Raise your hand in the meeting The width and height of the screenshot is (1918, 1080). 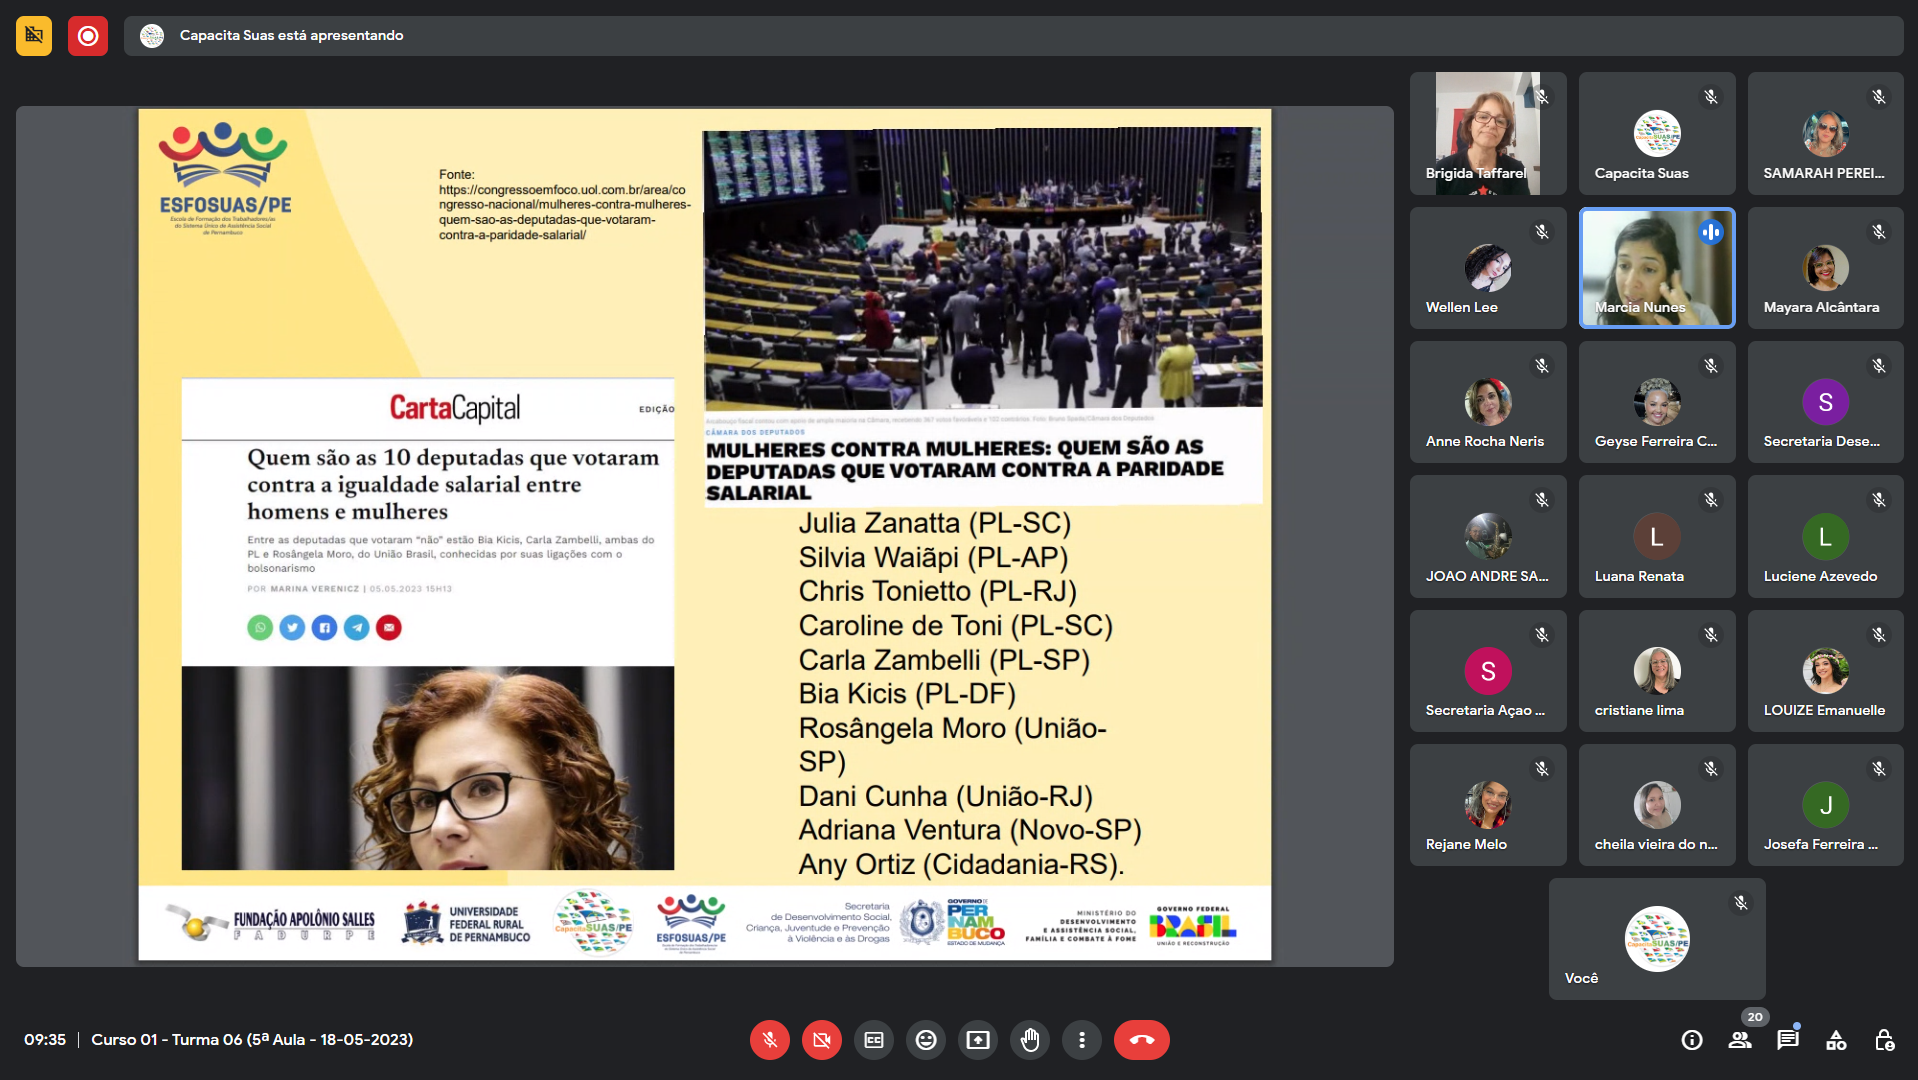coord(1030,1040)
